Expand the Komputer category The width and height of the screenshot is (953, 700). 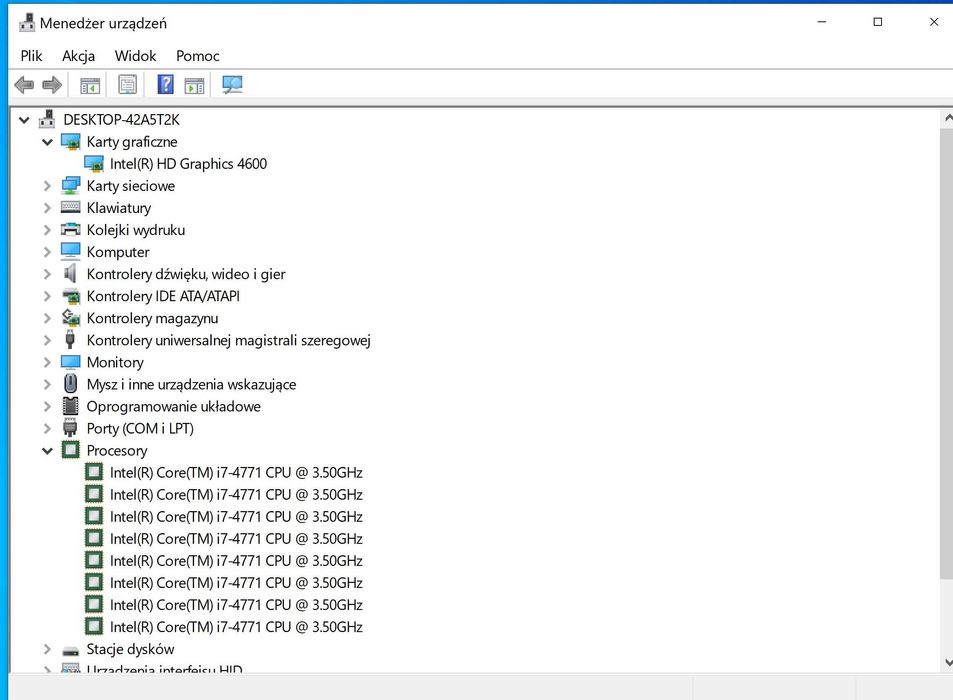click(47, 252)
